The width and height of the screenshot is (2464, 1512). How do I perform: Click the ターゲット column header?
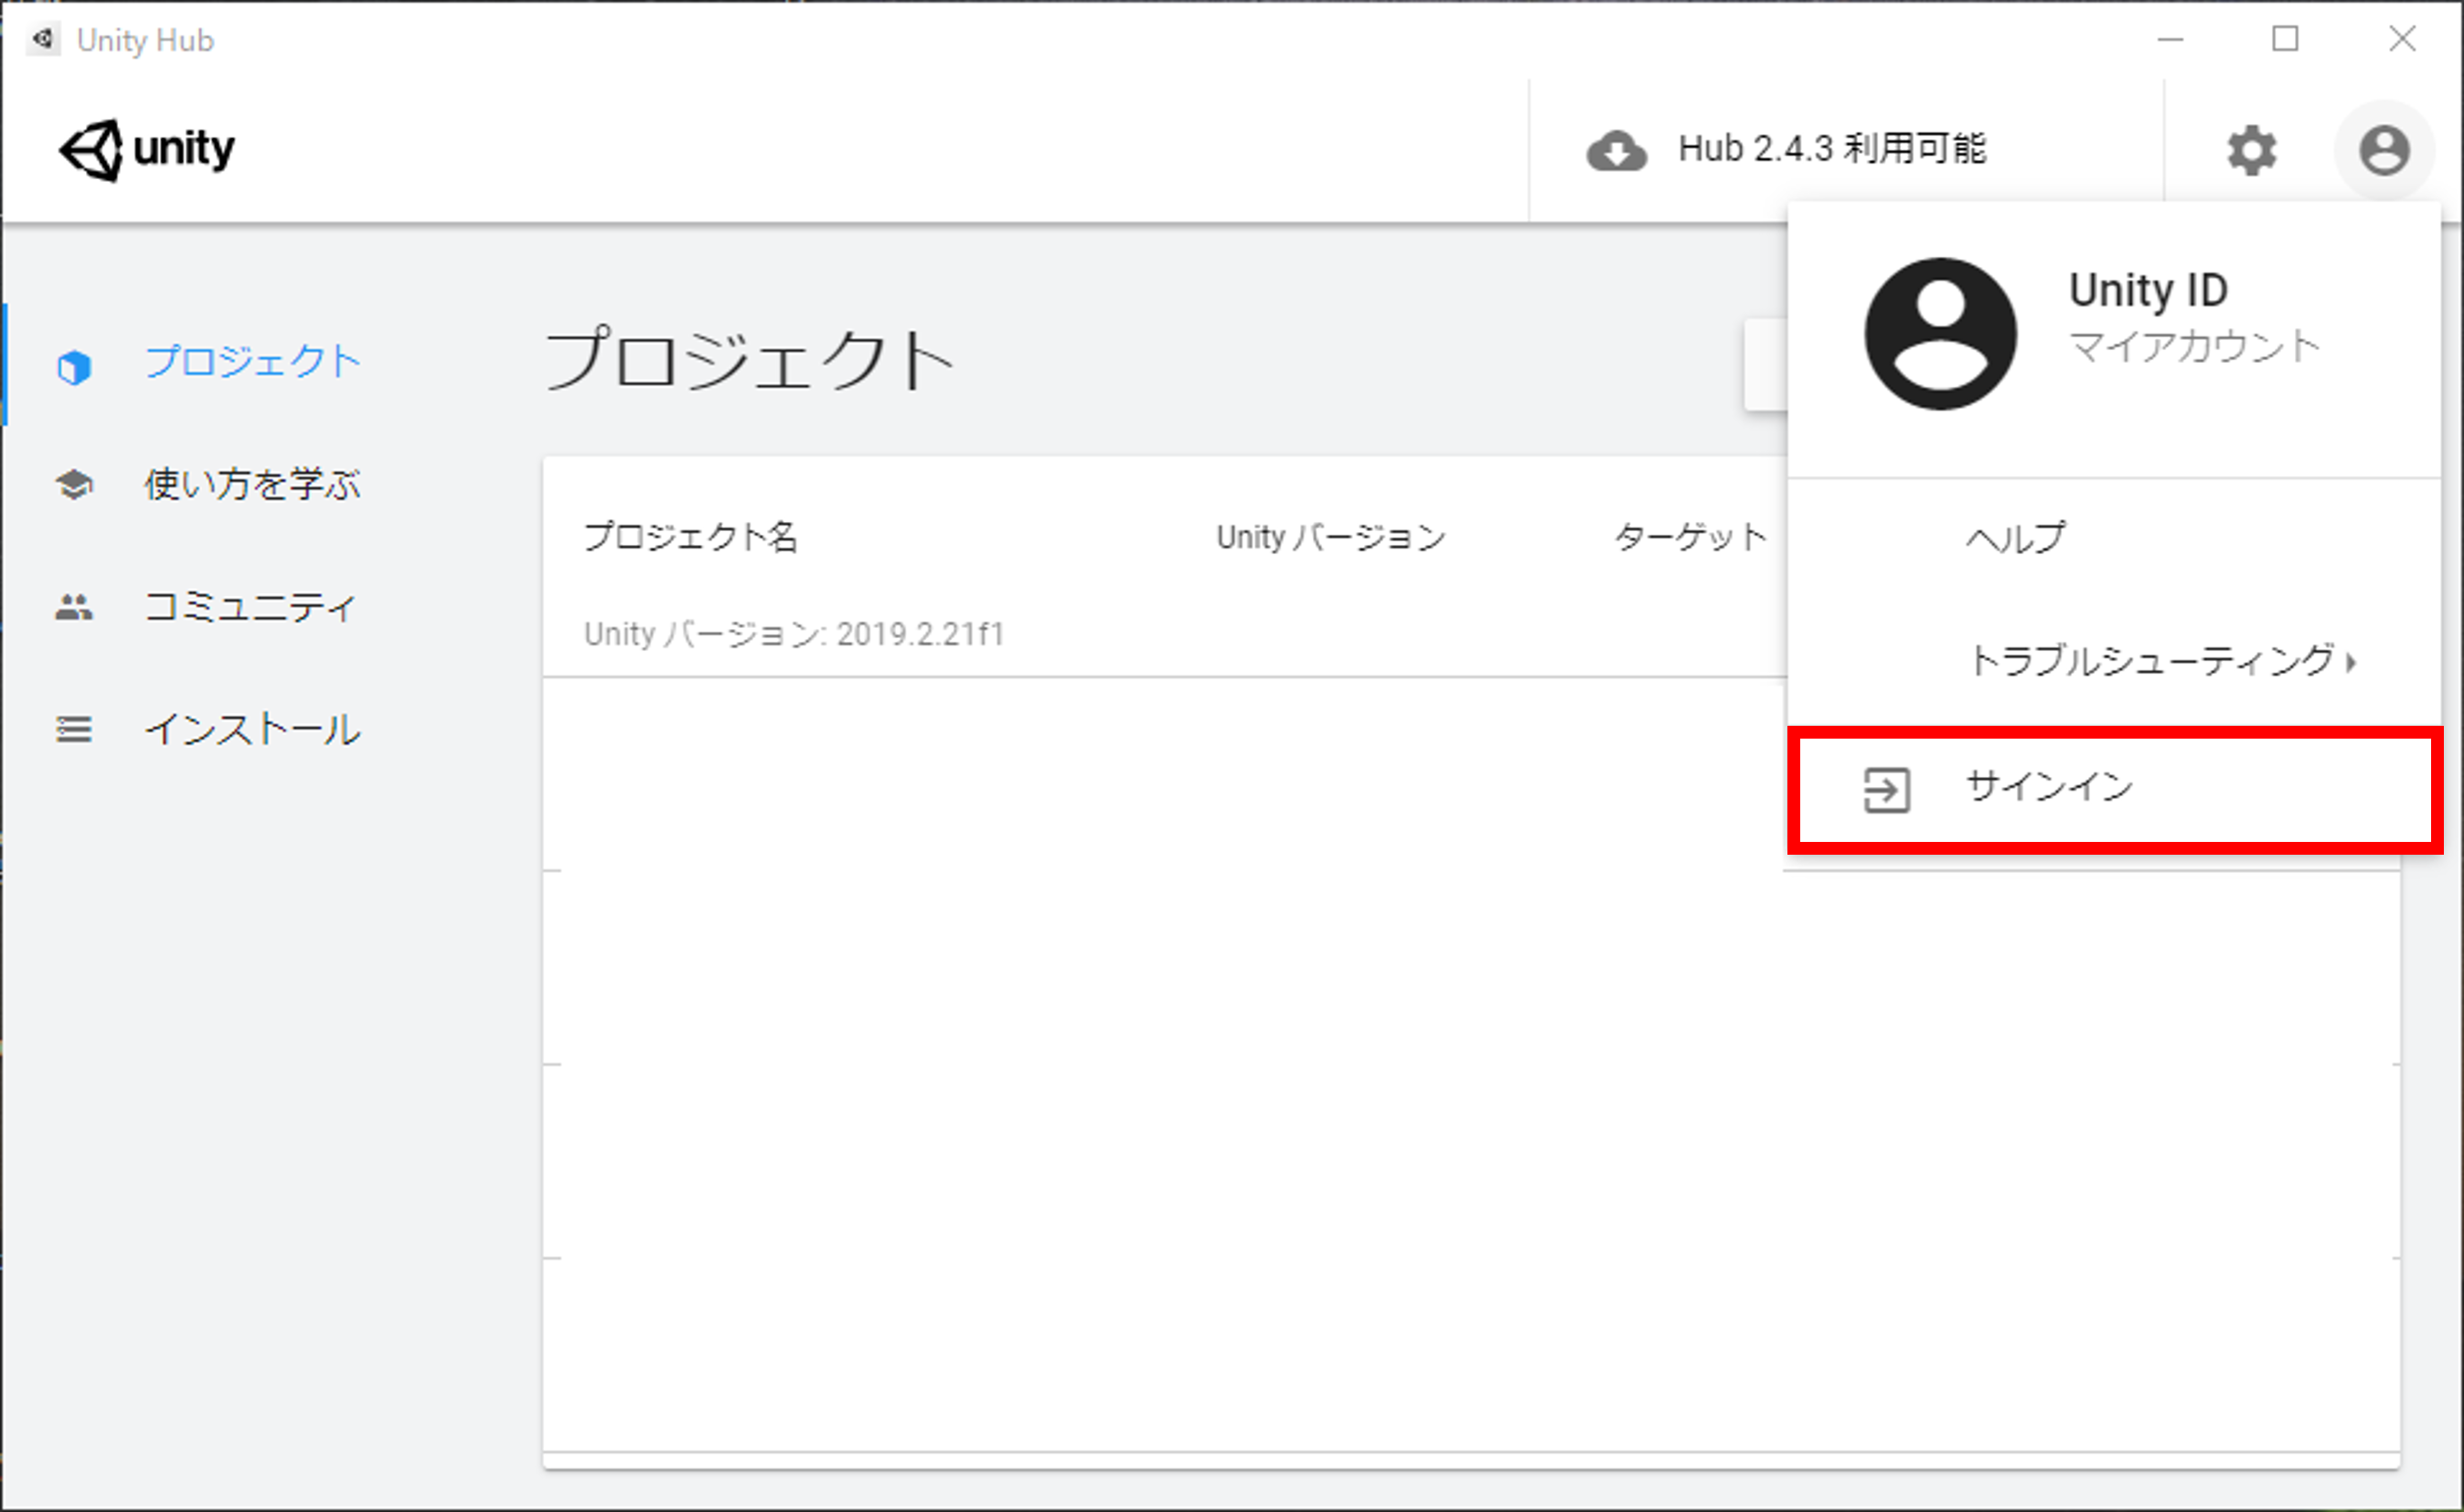(1690, 537)
